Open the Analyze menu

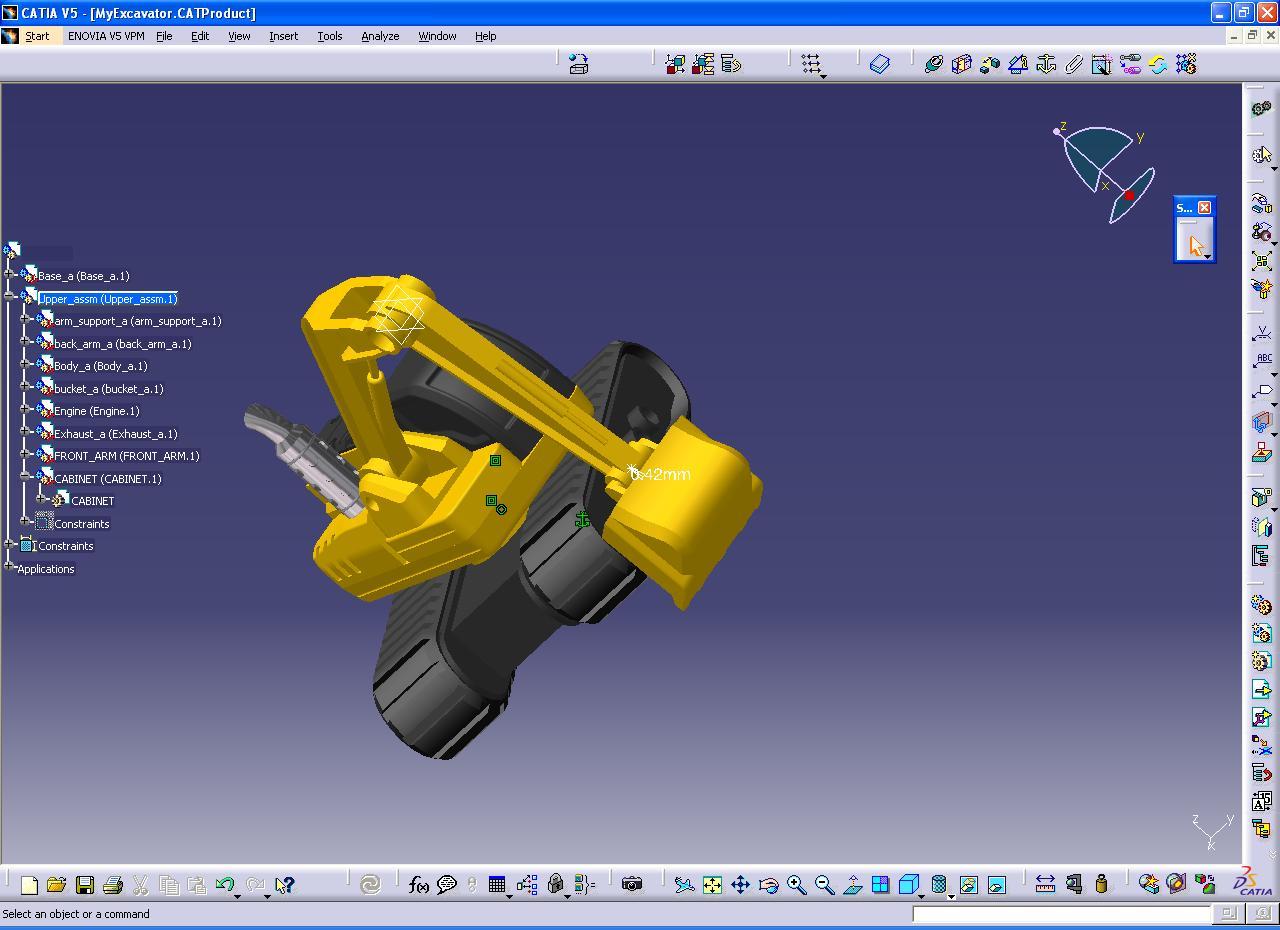pyautogui.click(x=380, y=36)
